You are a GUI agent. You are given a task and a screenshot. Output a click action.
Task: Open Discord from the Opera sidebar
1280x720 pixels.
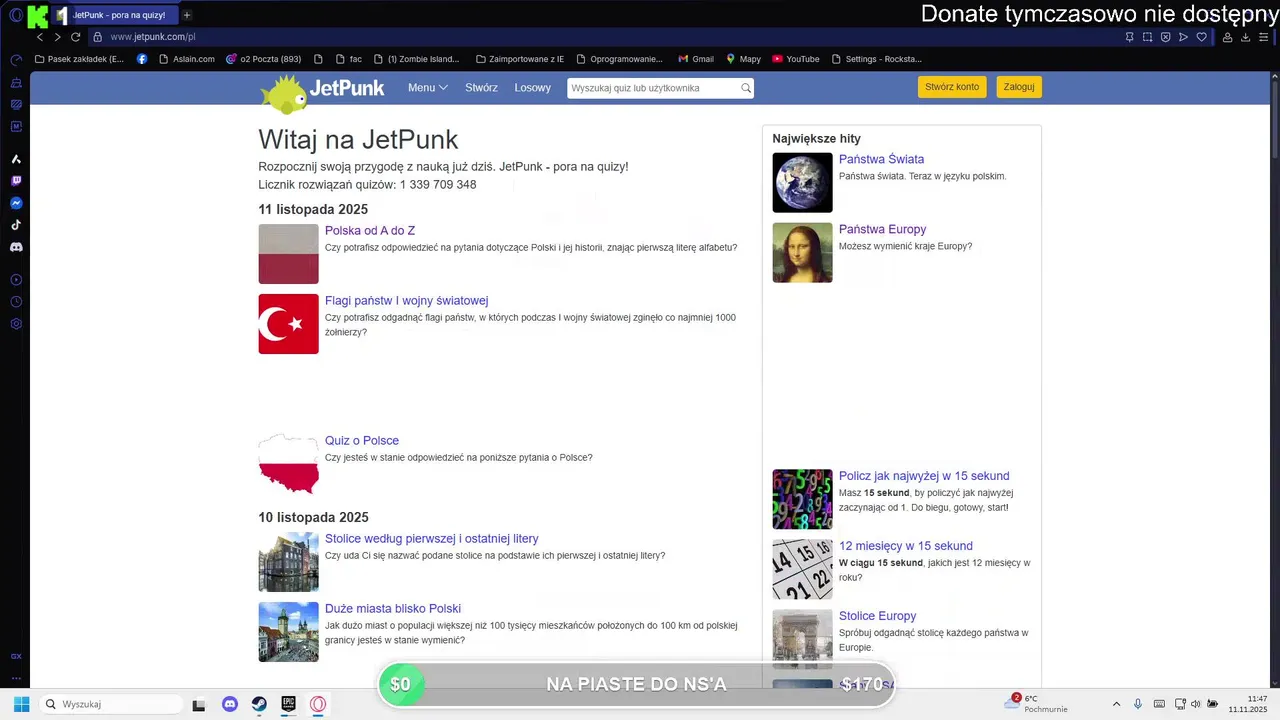coord(16,247)
